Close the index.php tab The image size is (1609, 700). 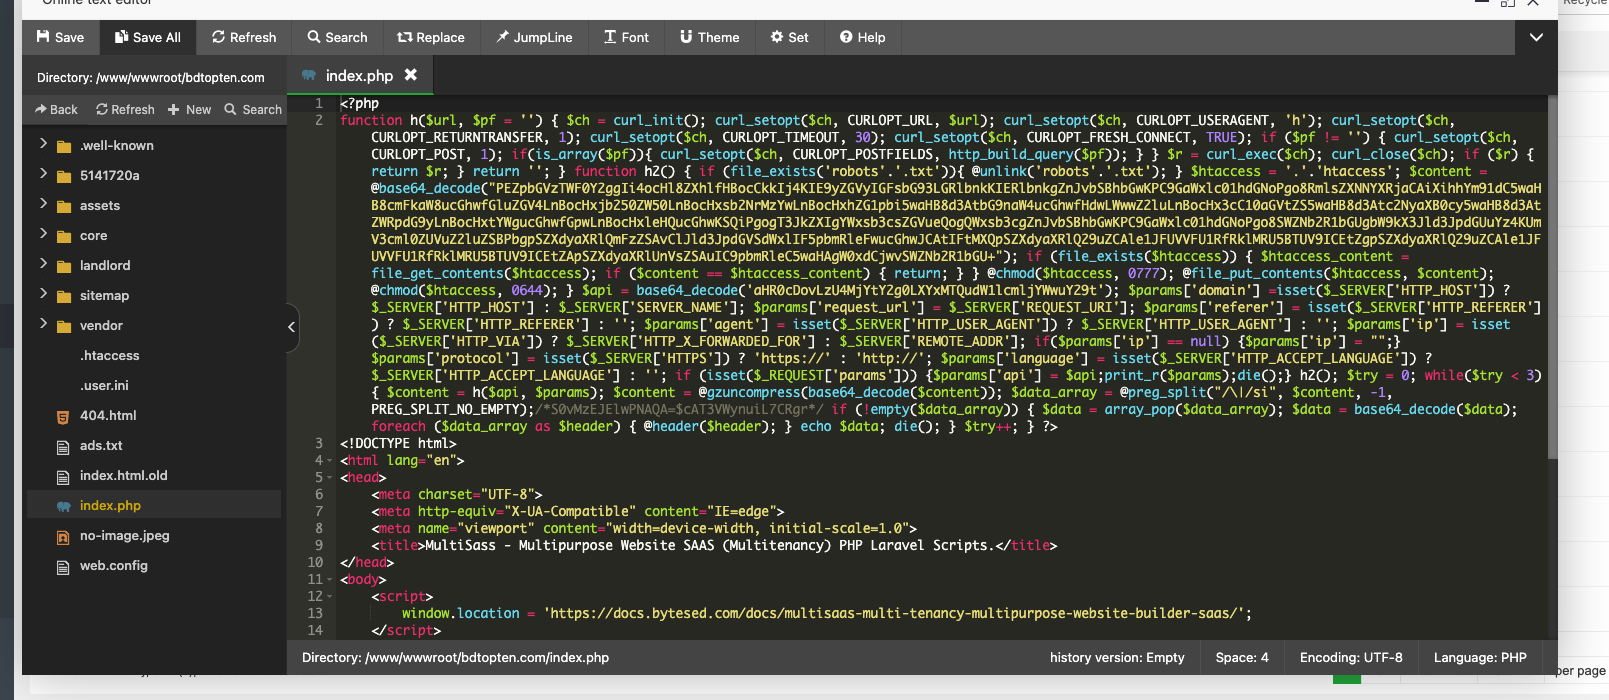coord(410,75)
